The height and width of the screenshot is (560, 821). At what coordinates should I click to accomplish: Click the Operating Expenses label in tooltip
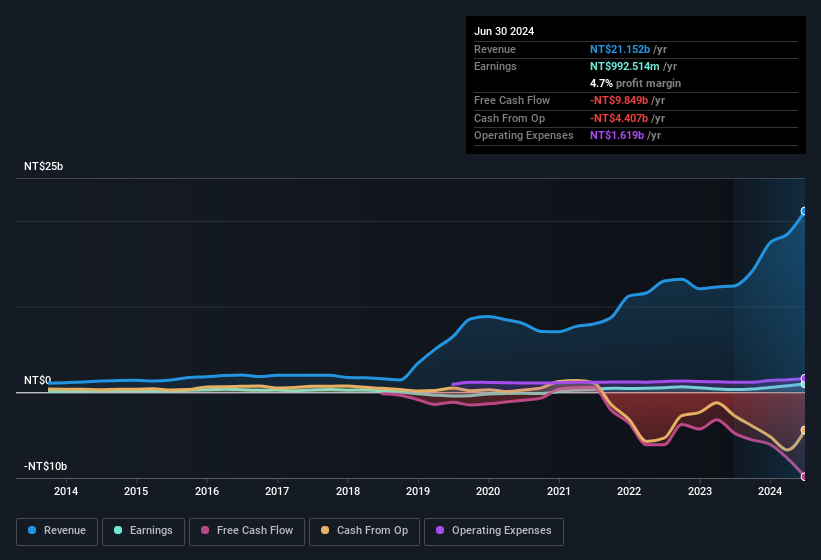(x=524, y=136)
